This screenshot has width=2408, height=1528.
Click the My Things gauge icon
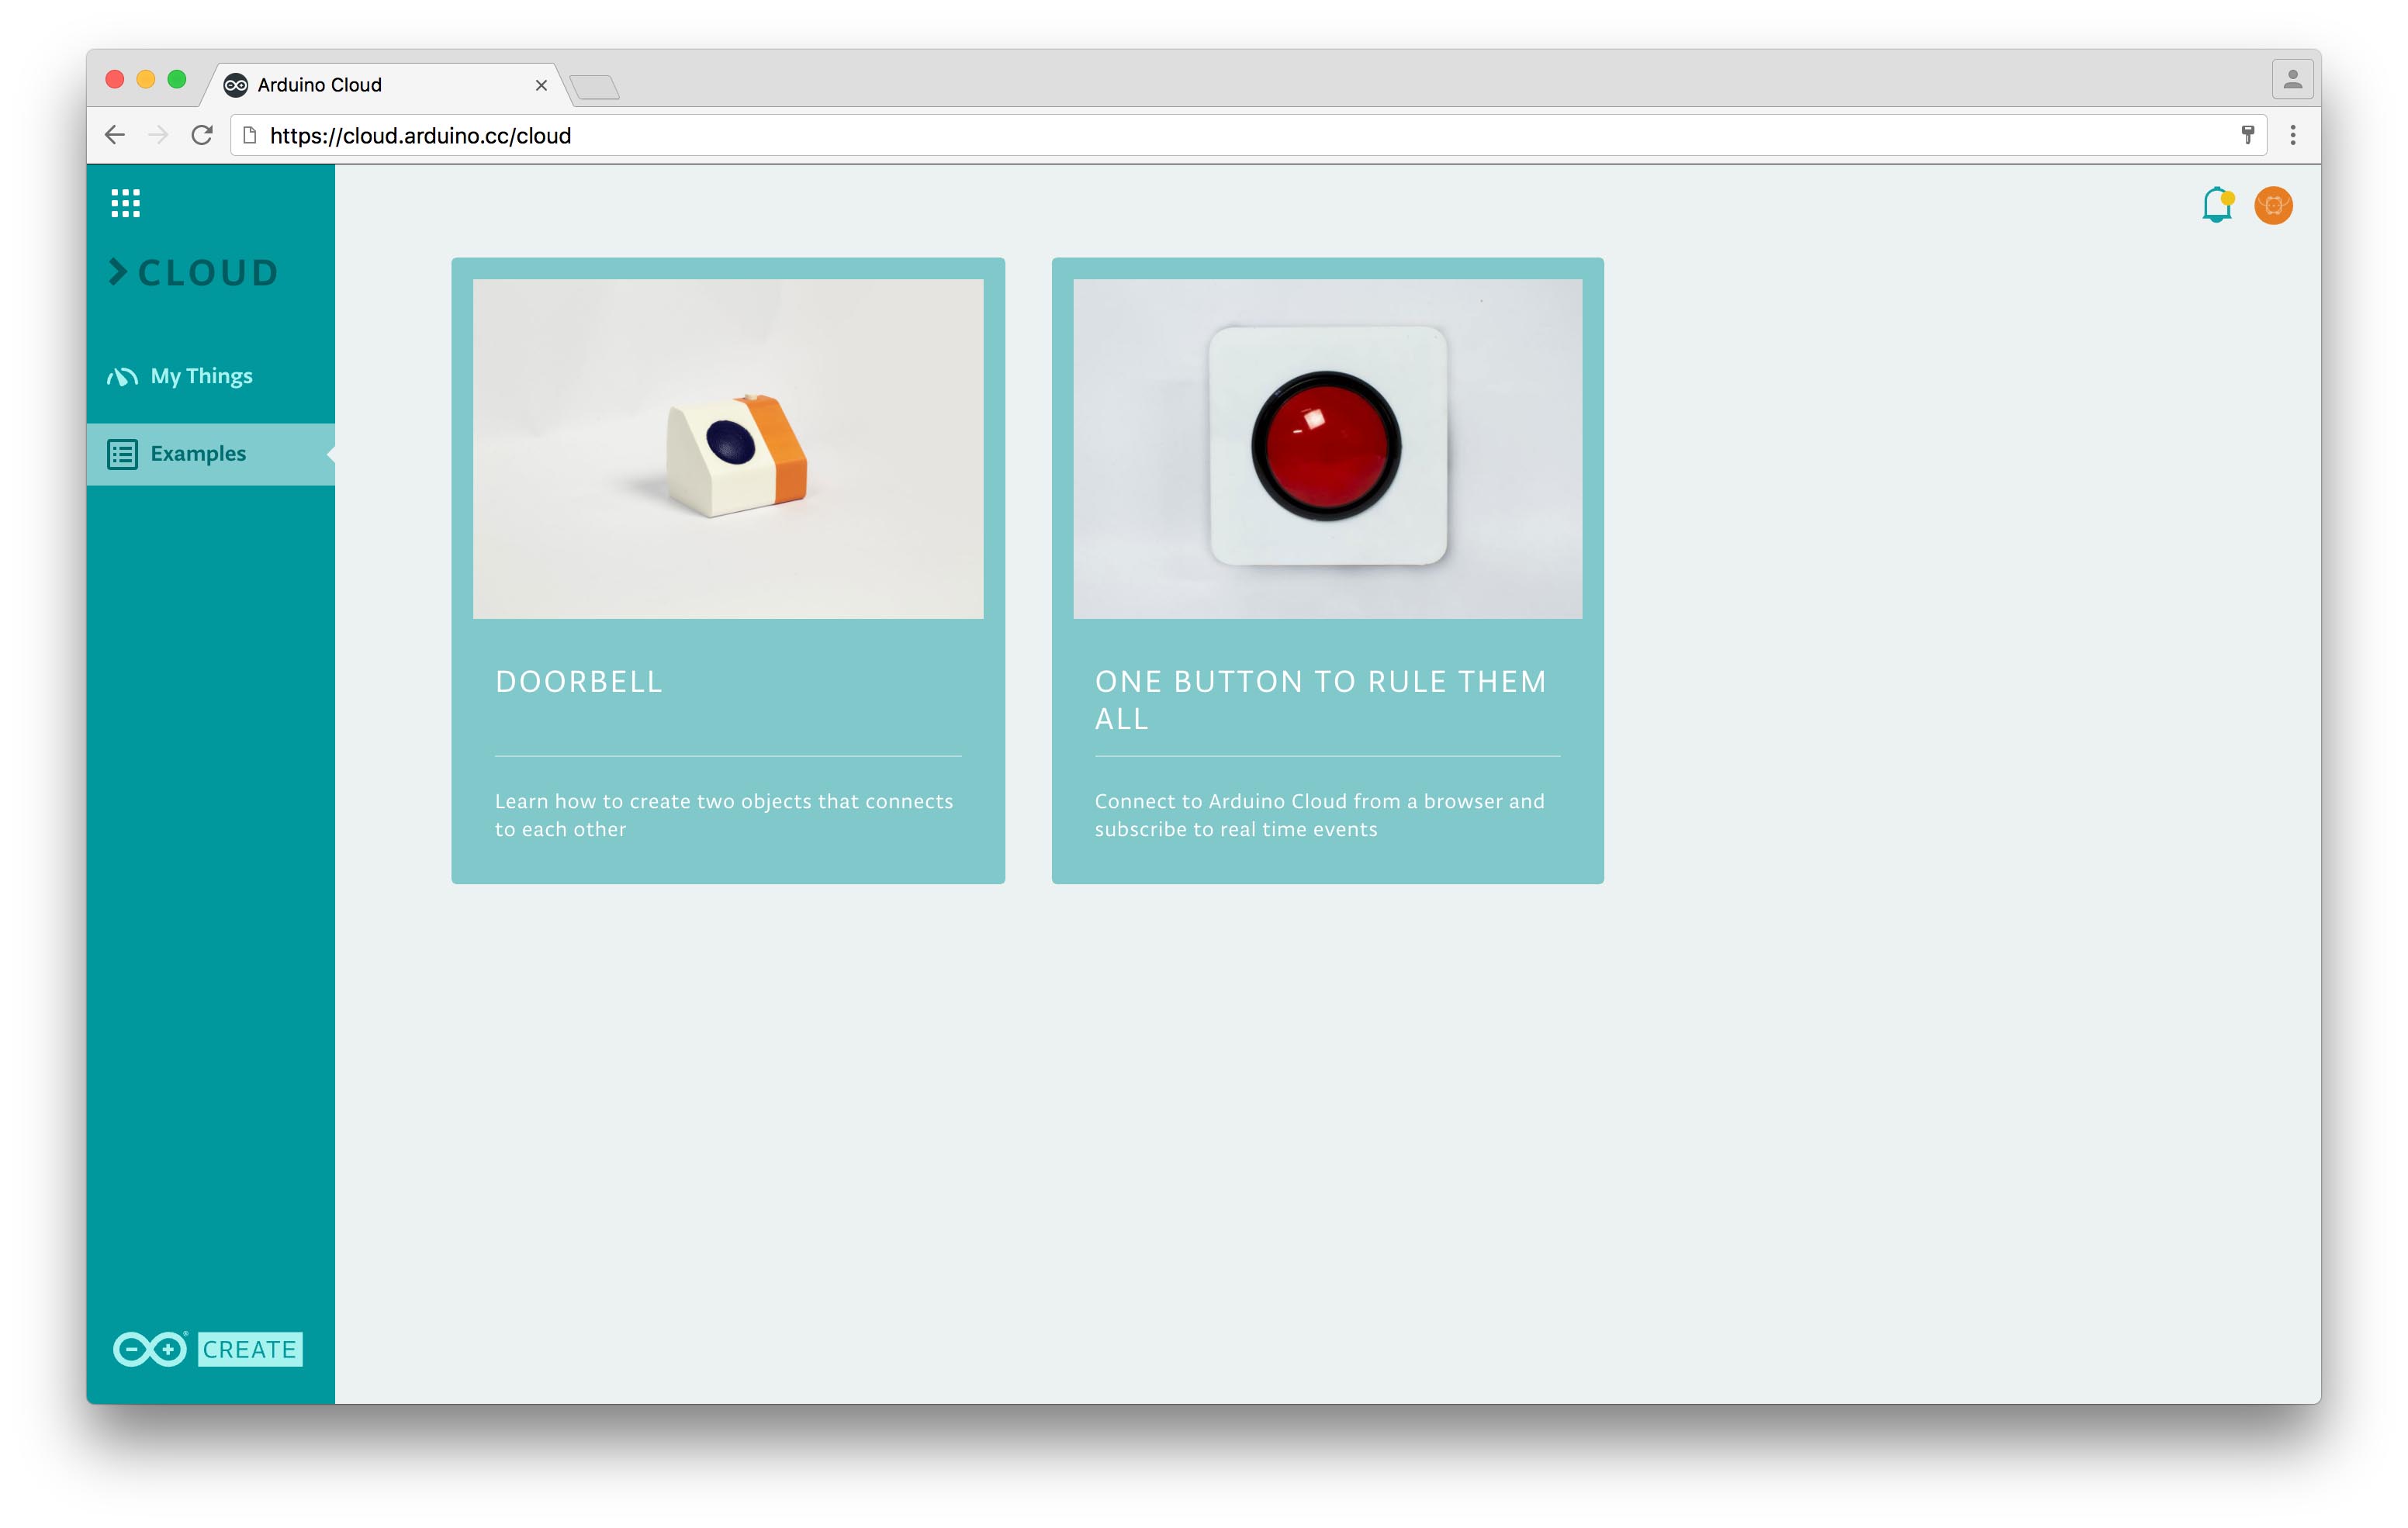pos(122,377)
